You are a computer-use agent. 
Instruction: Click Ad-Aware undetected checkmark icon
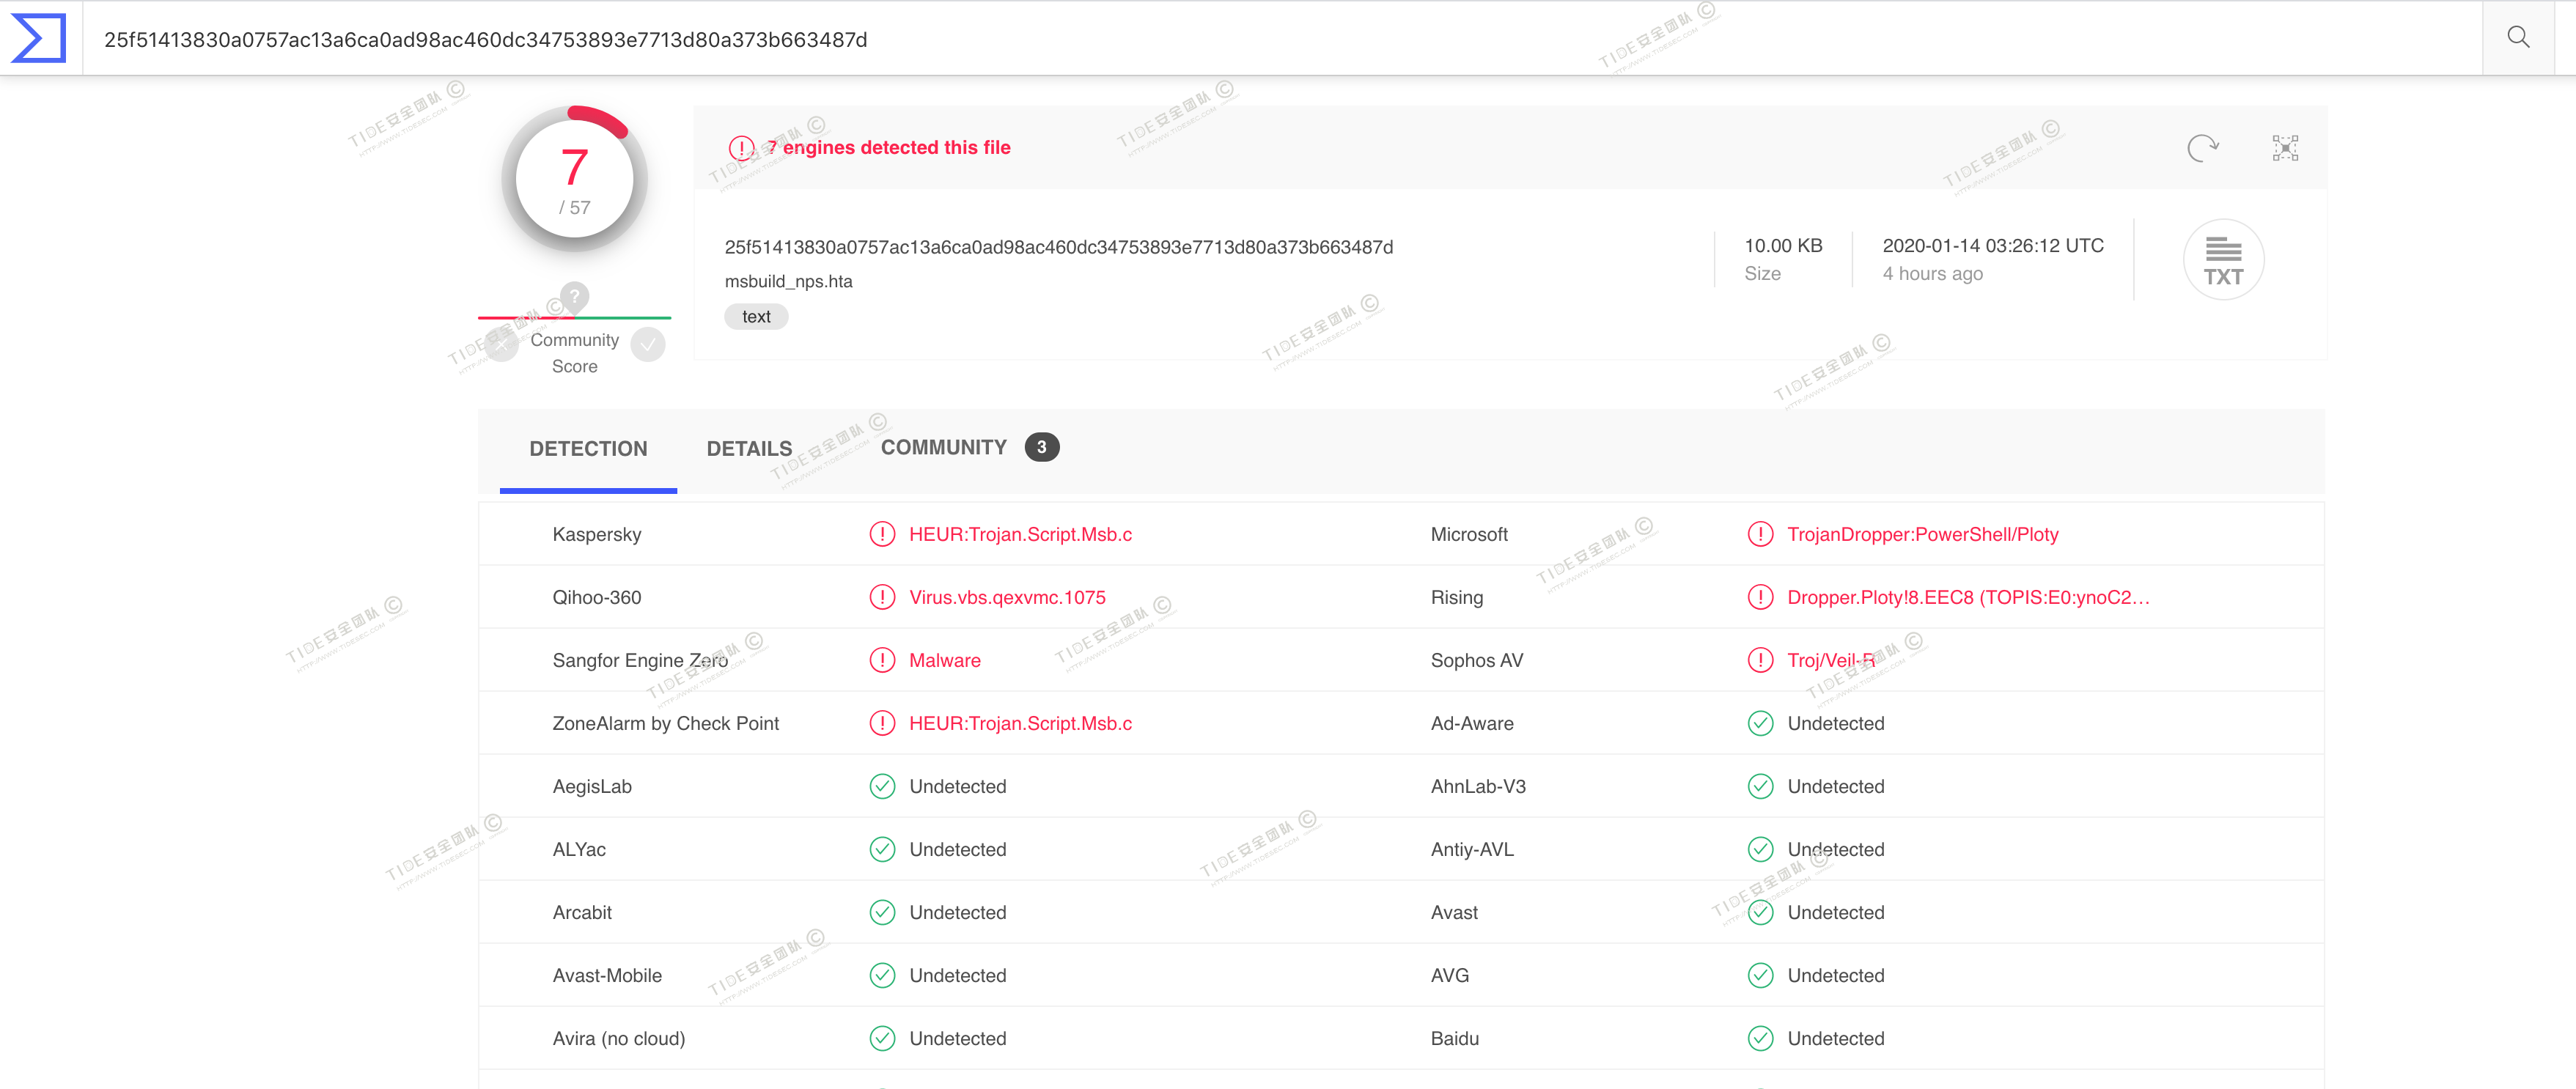pos(1759,723)
